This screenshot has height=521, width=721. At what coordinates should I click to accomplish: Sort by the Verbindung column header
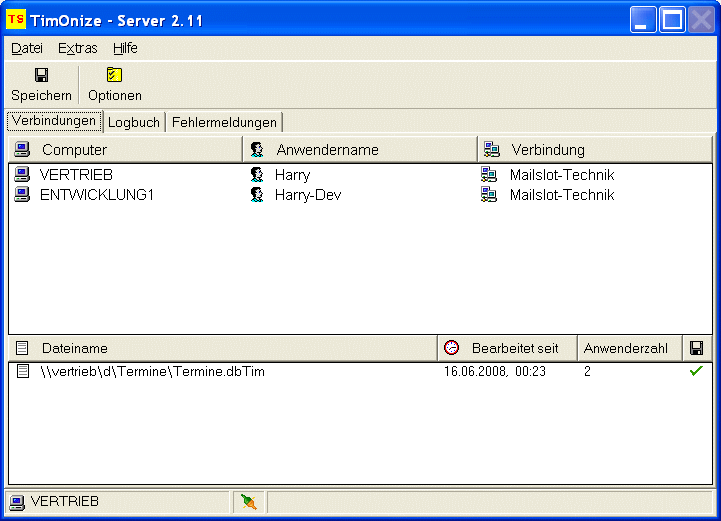(x=595, y=149)
